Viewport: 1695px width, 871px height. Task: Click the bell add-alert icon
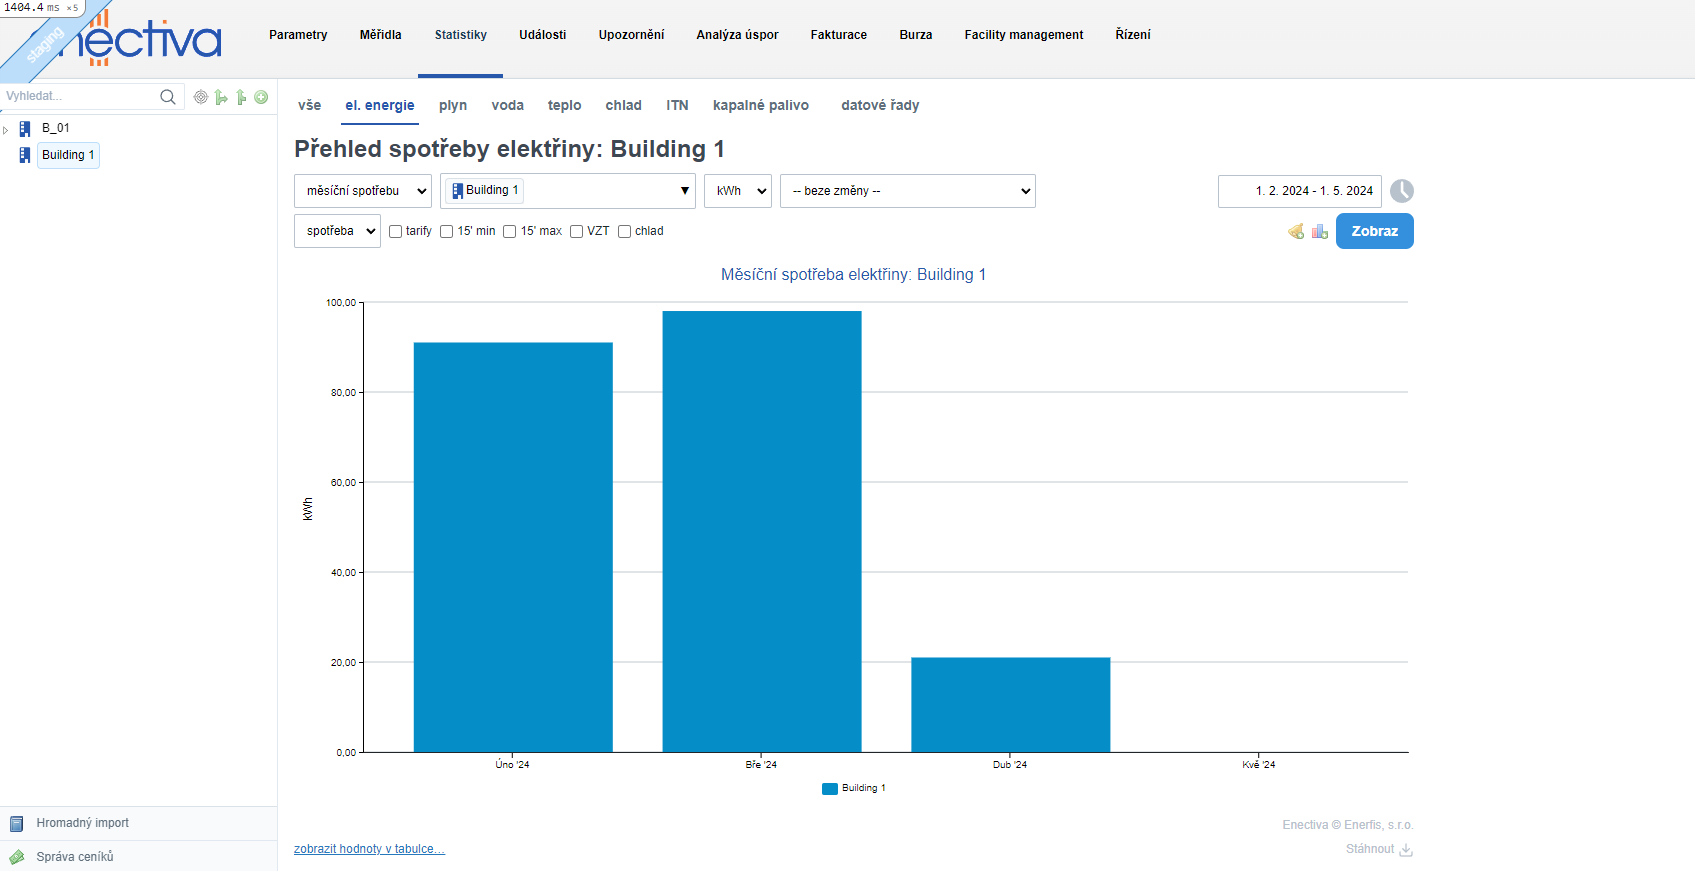tap(1296, 232)
